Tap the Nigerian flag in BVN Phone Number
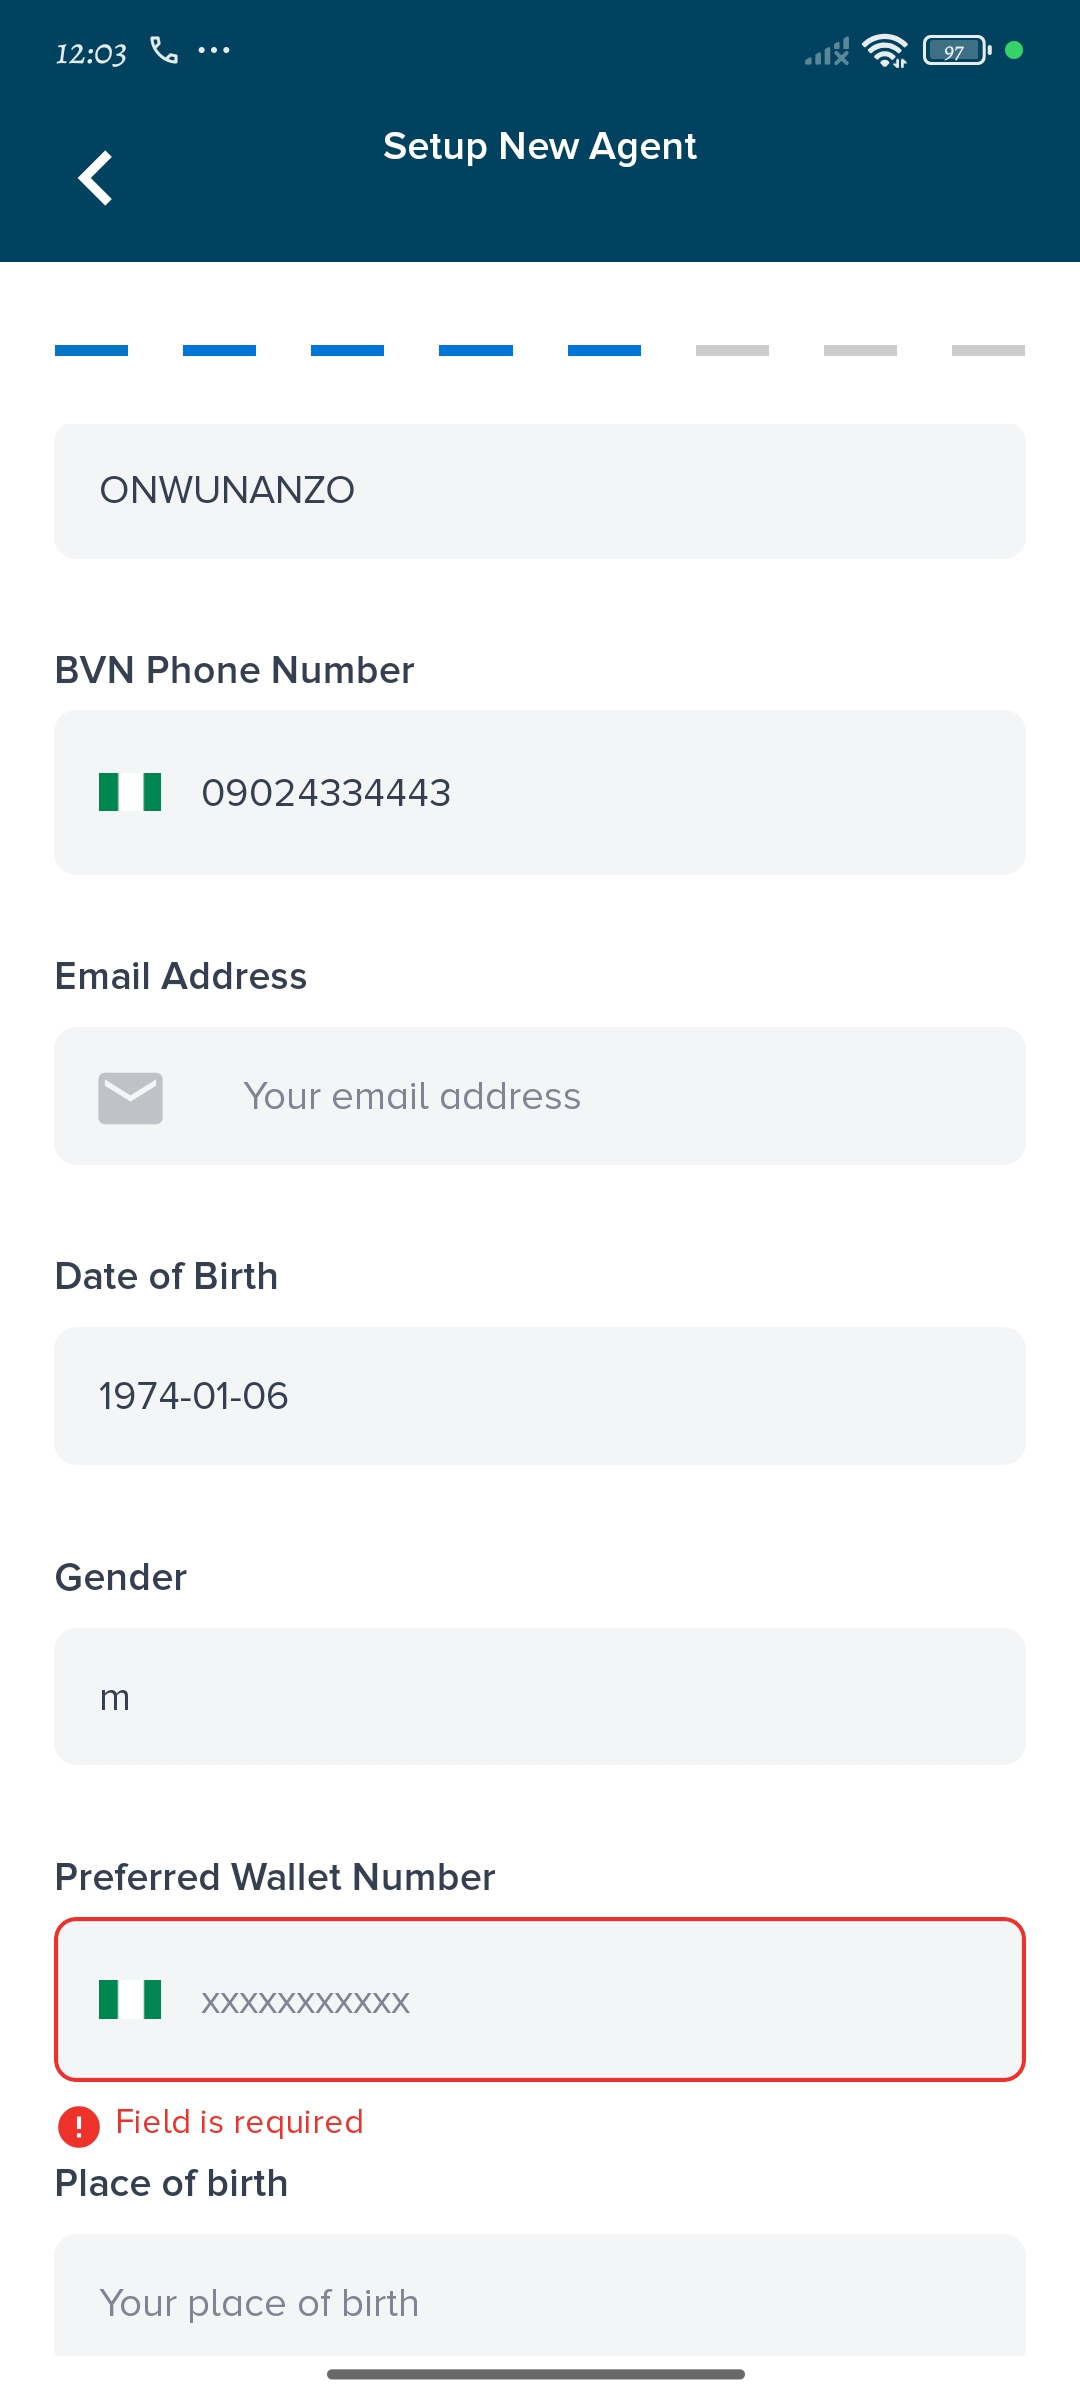 (130, 792)
